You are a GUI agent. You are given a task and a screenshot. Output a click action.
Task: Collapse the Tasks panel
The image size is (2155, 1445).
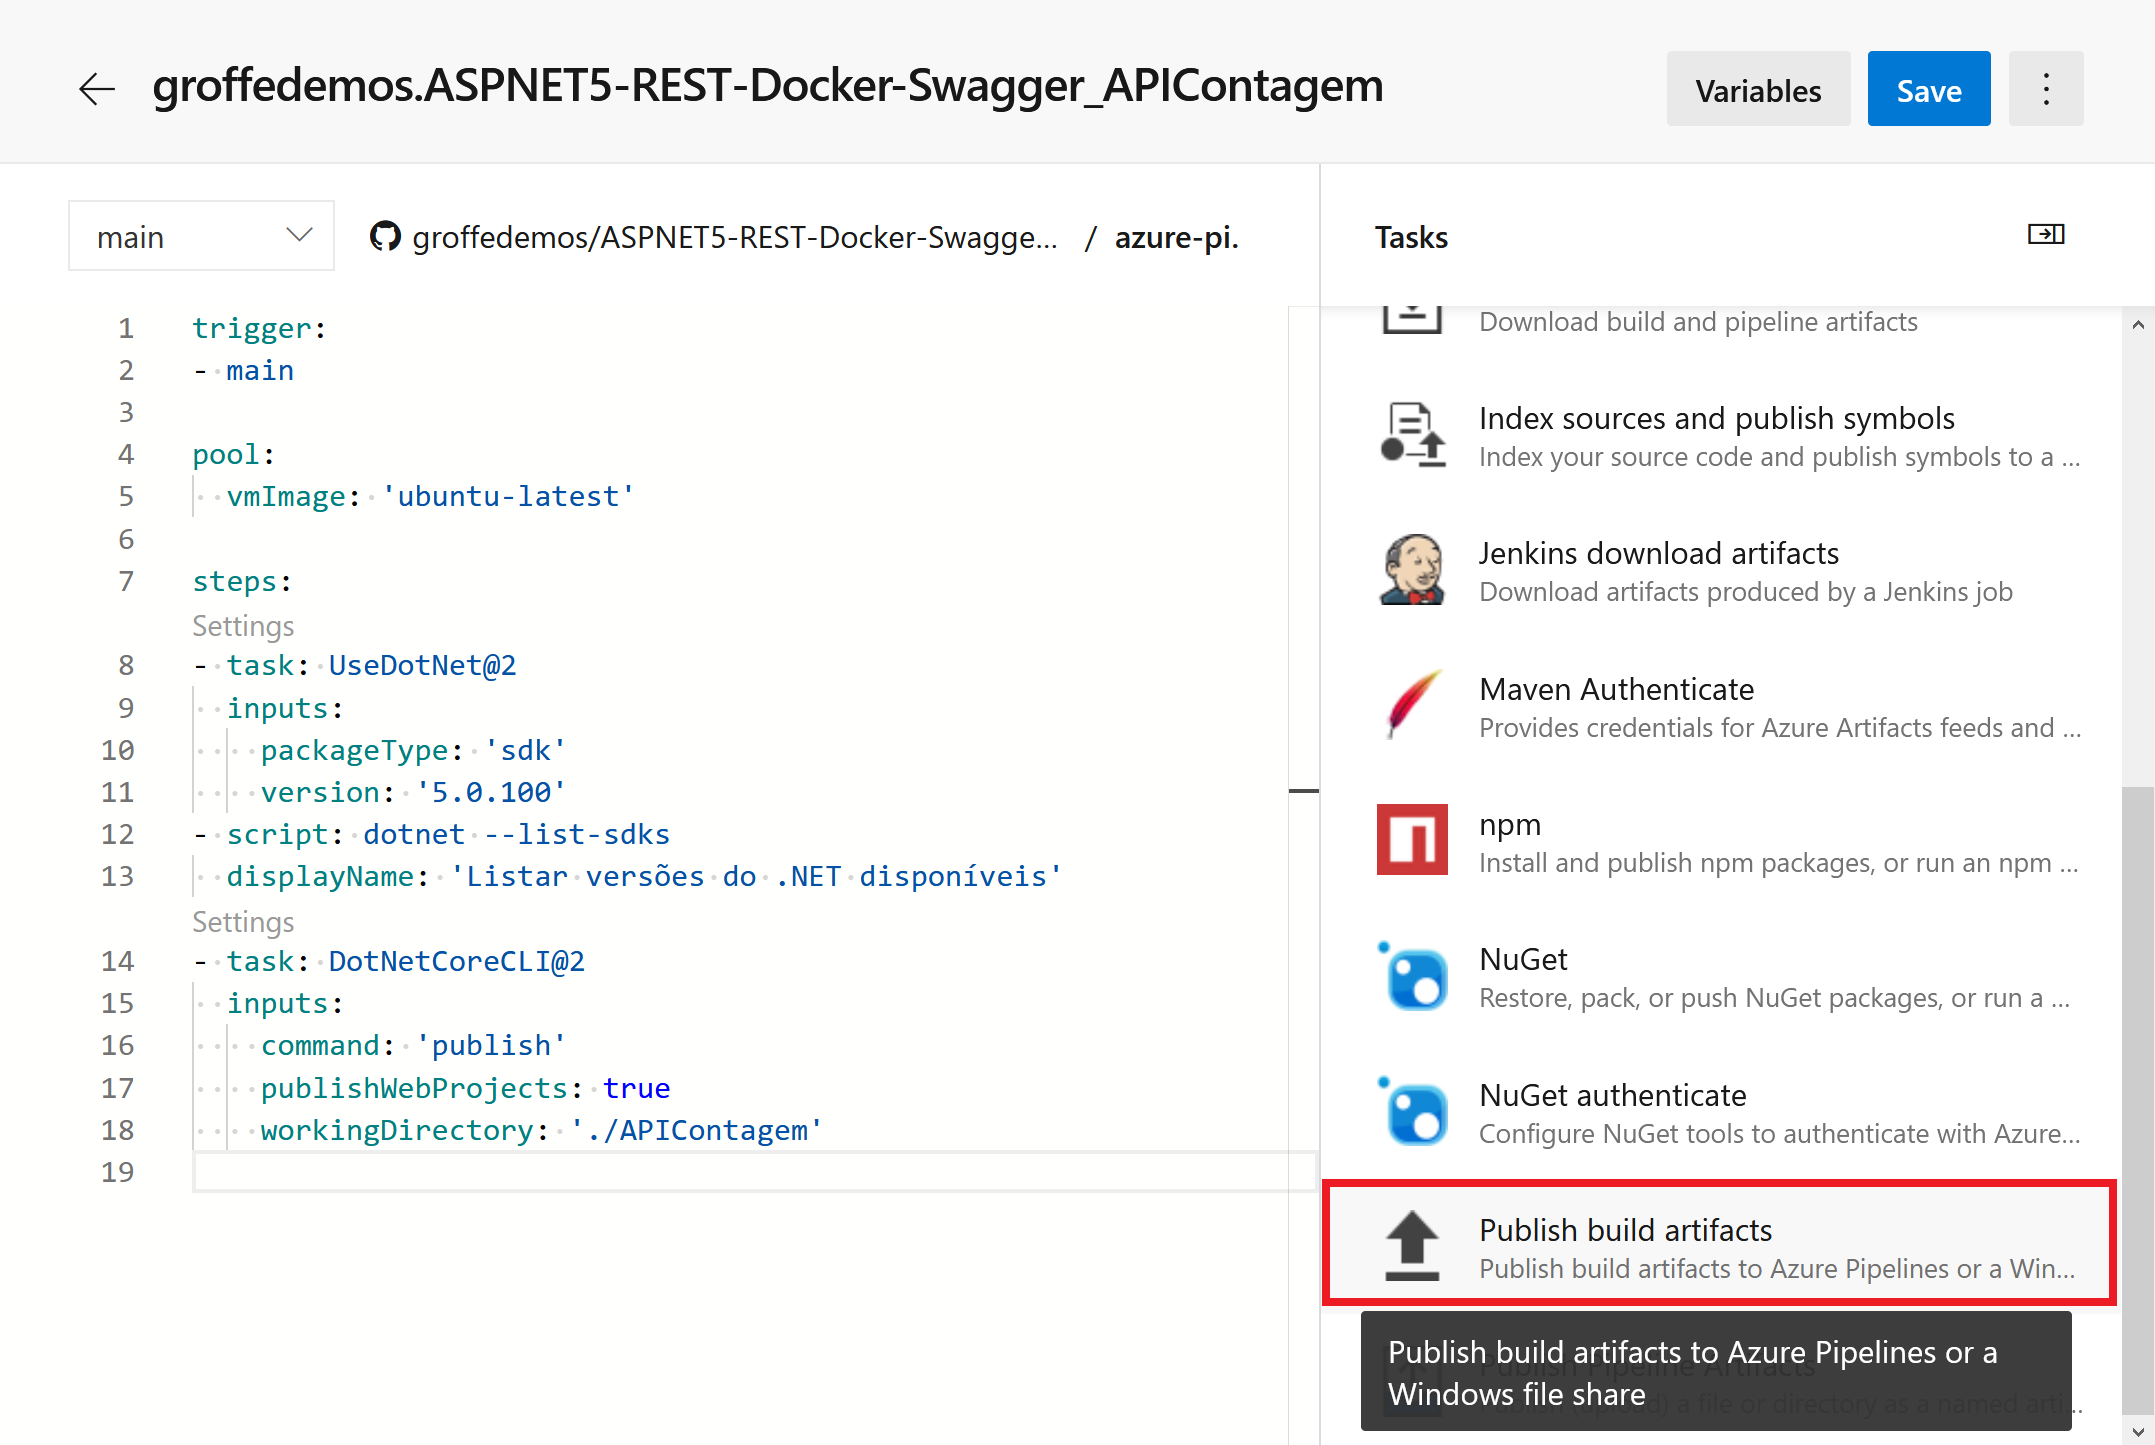[2046, 233]
